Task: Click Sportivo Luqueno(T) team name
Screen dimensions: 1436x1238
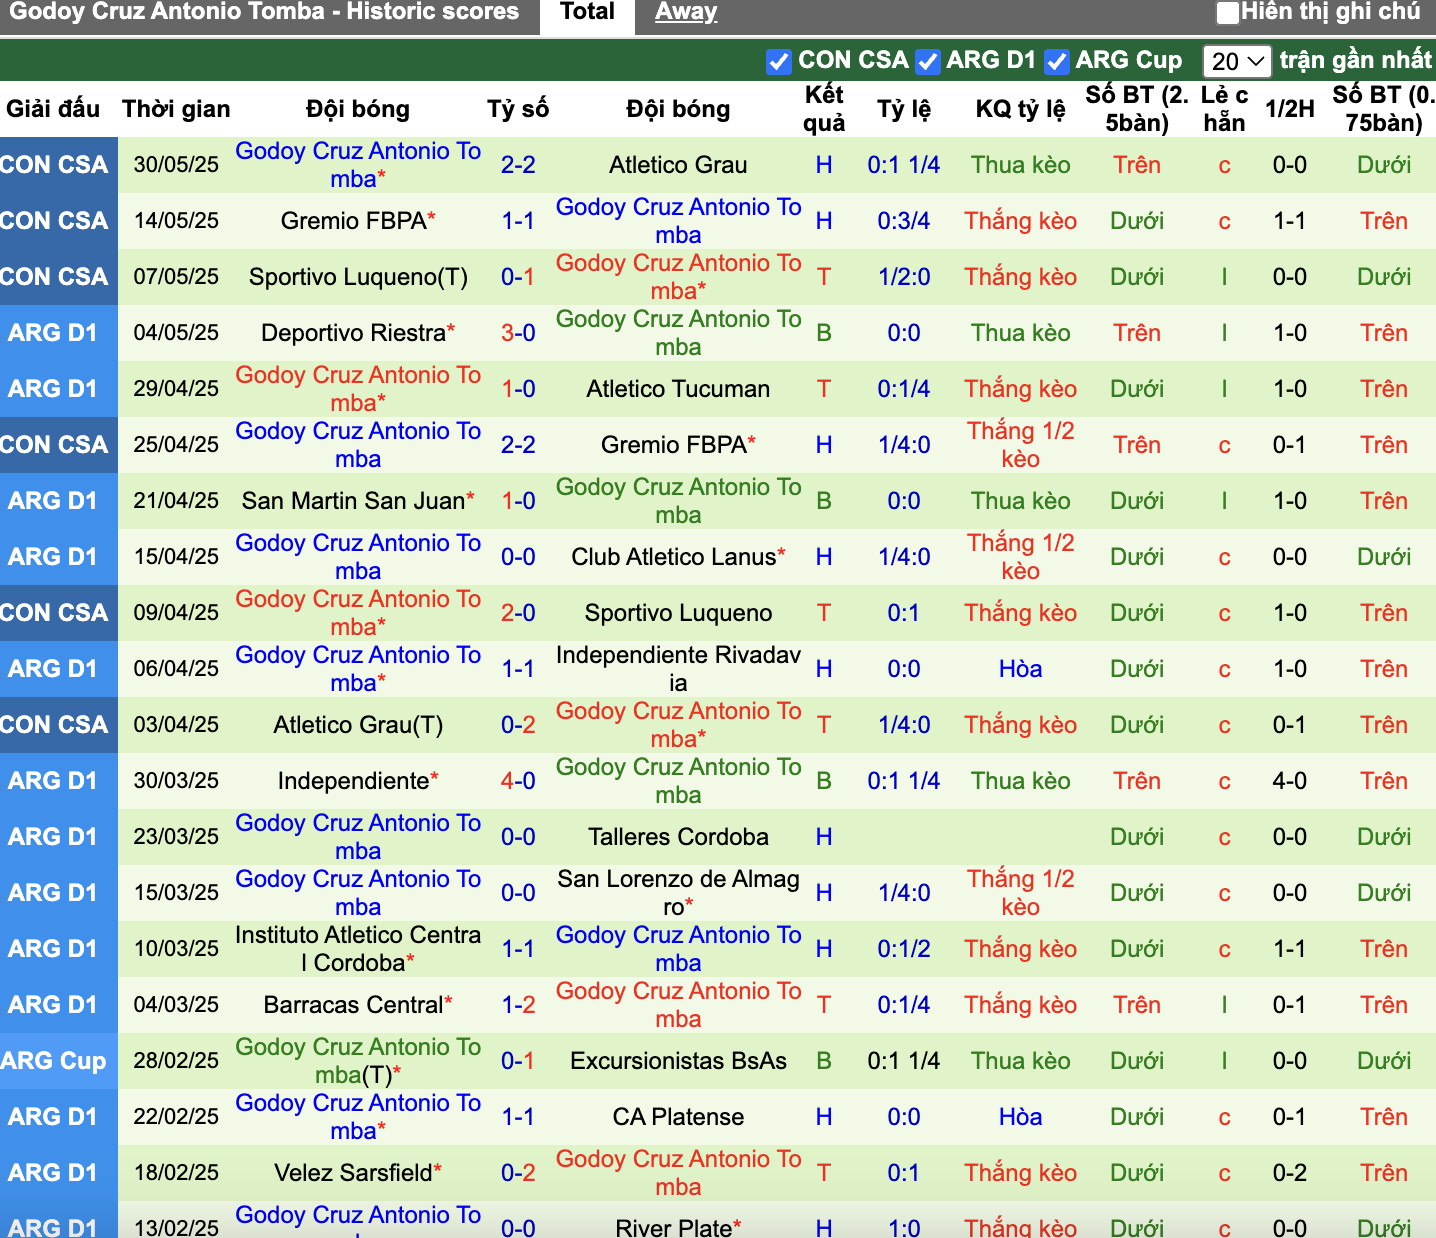Action: coord(358,277)
